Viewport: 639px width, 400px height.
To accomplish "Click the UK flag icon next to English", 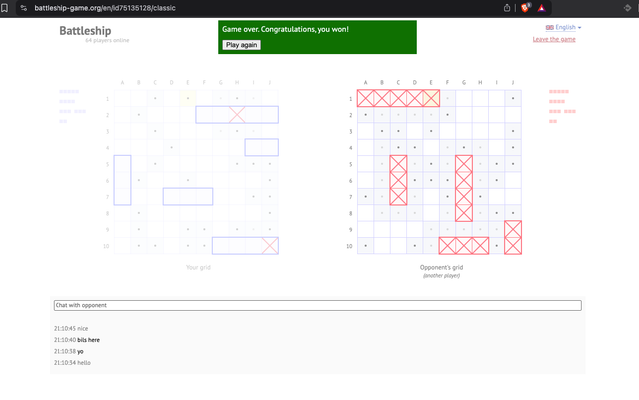I will pyautogui.click(x=550, y=27).
